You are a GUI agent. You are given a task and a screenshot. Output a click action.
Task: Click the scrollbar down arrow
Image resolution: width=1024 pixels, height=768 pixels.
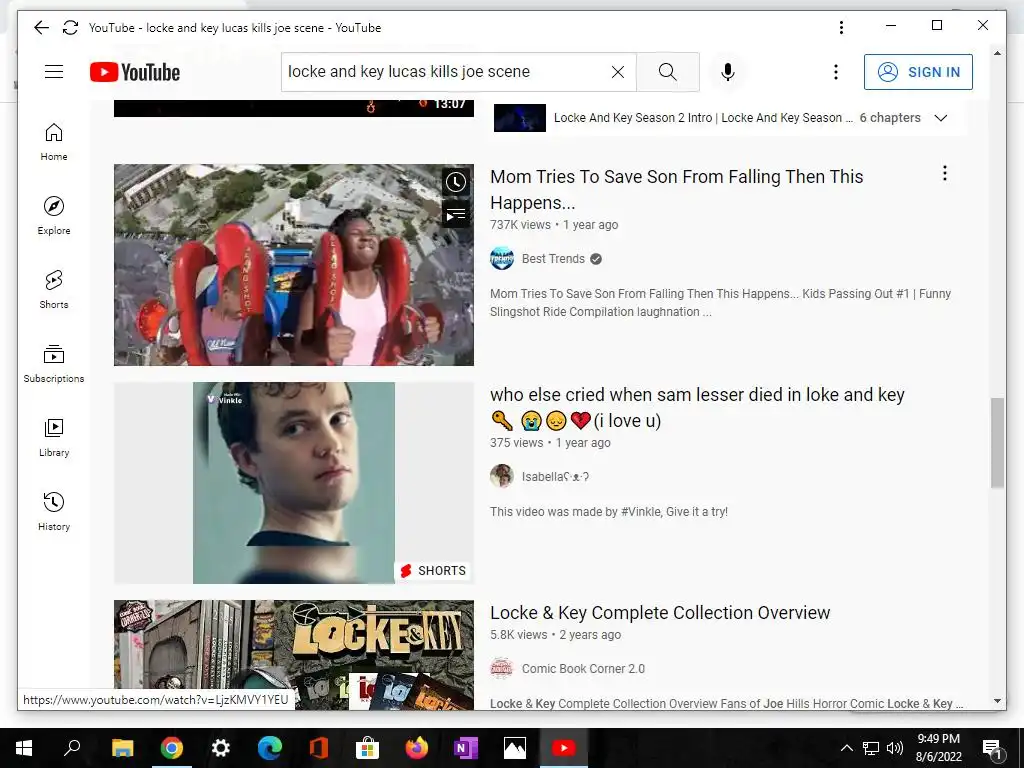997,701
